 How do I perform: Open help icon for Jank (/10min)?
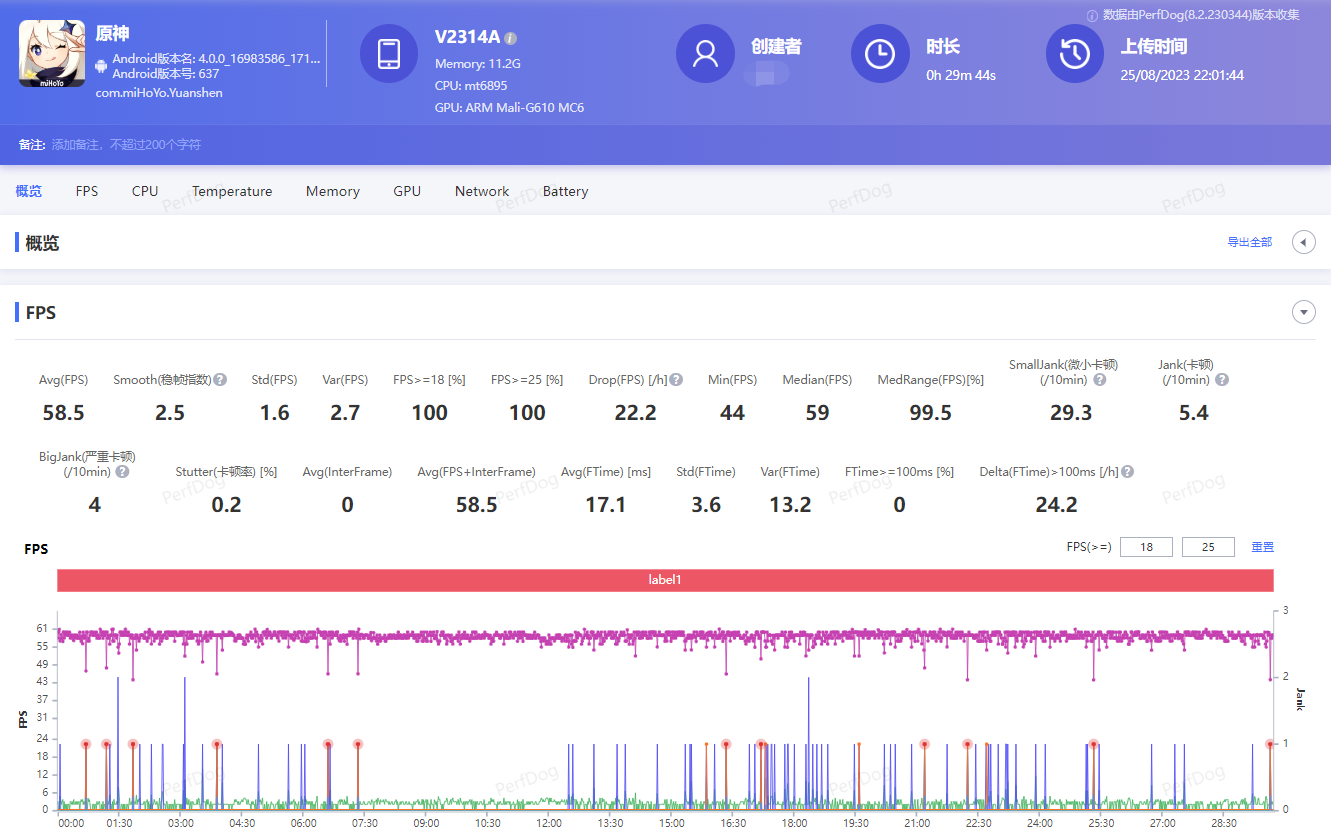[1221, 380]
